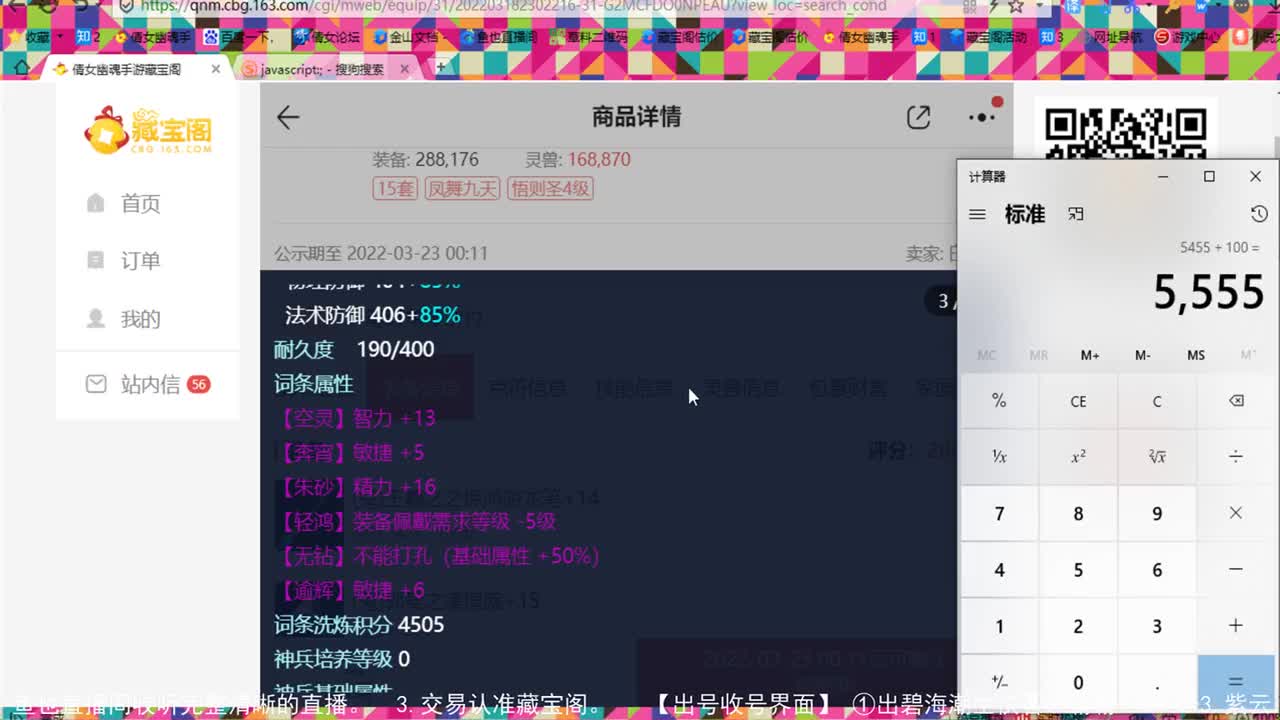Click the equals key
Screen dimensions: 1280x720
pyautogui.click(x=1236, y=680)
